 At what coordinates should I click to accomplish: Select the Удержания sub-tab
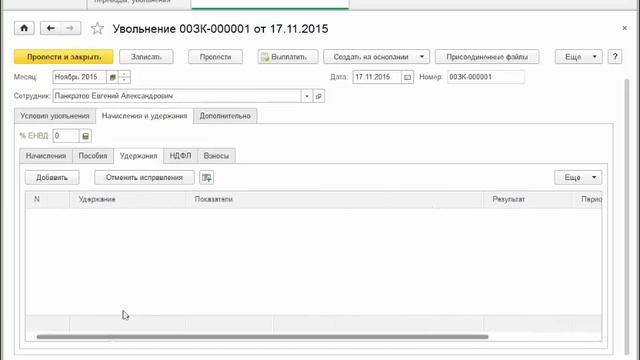(x=138, y=156)
